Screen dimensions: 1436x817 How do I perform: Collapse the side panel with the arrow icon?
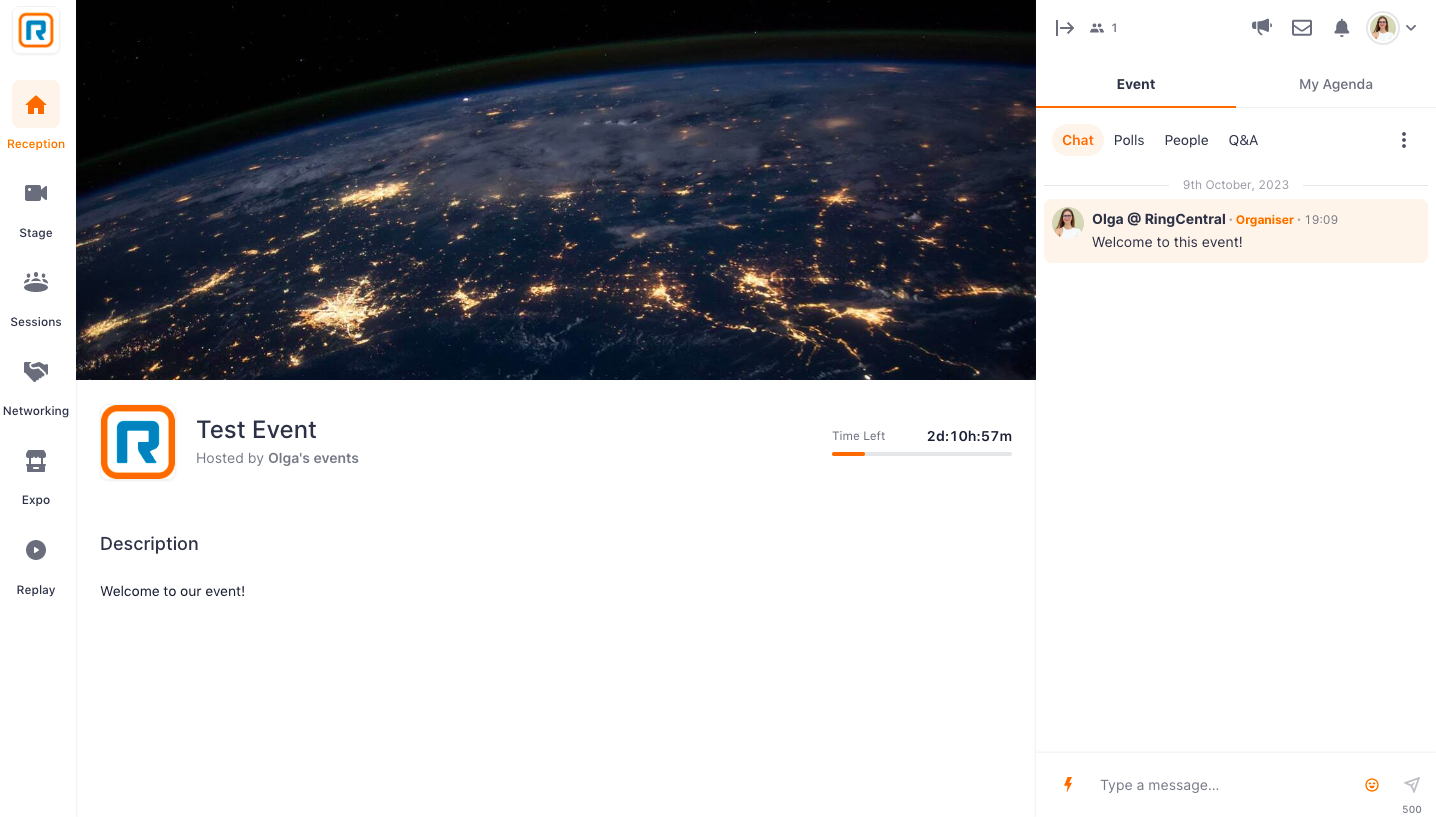[x=1065, y=28]
